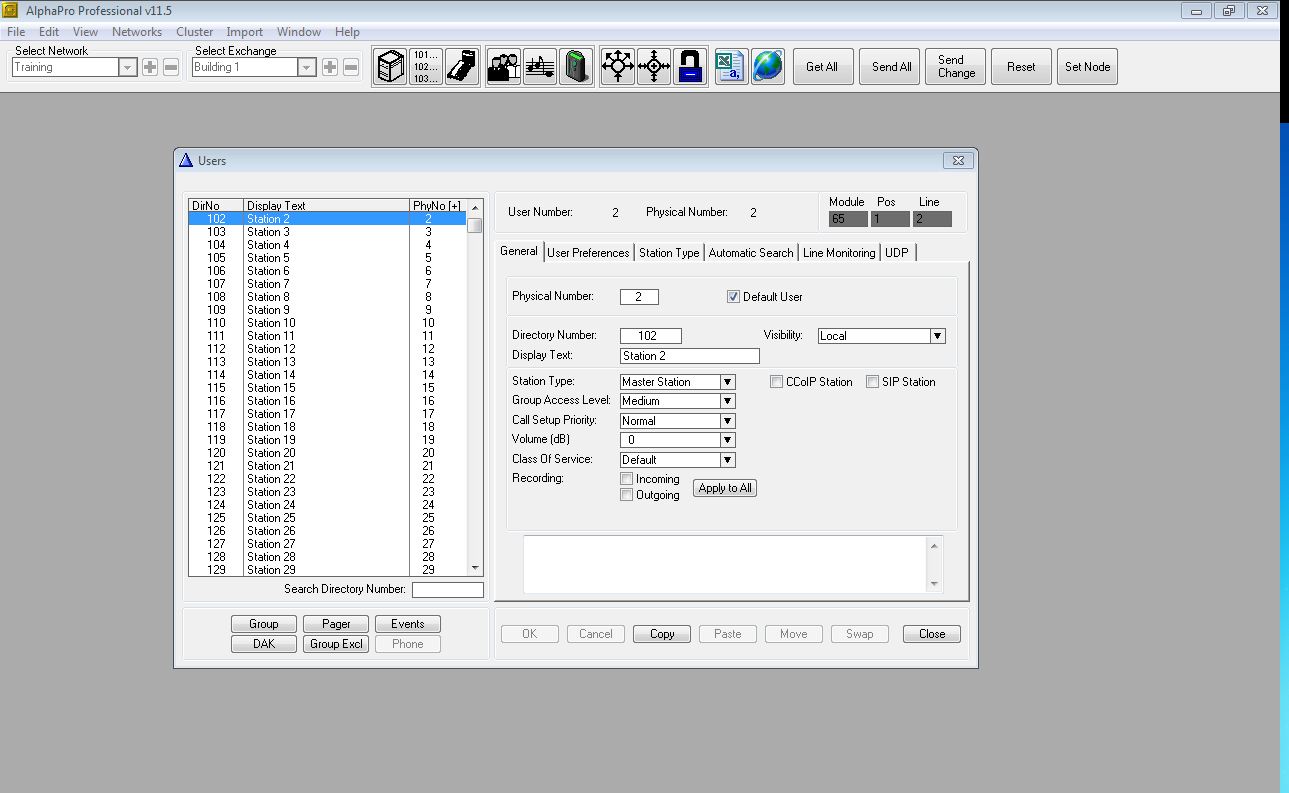Open the Networks menu

click(x=137, y=32)
